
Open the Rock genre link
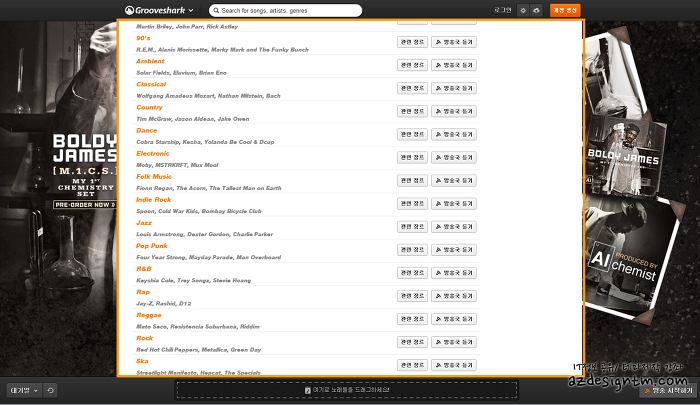[x=145, y=338]
